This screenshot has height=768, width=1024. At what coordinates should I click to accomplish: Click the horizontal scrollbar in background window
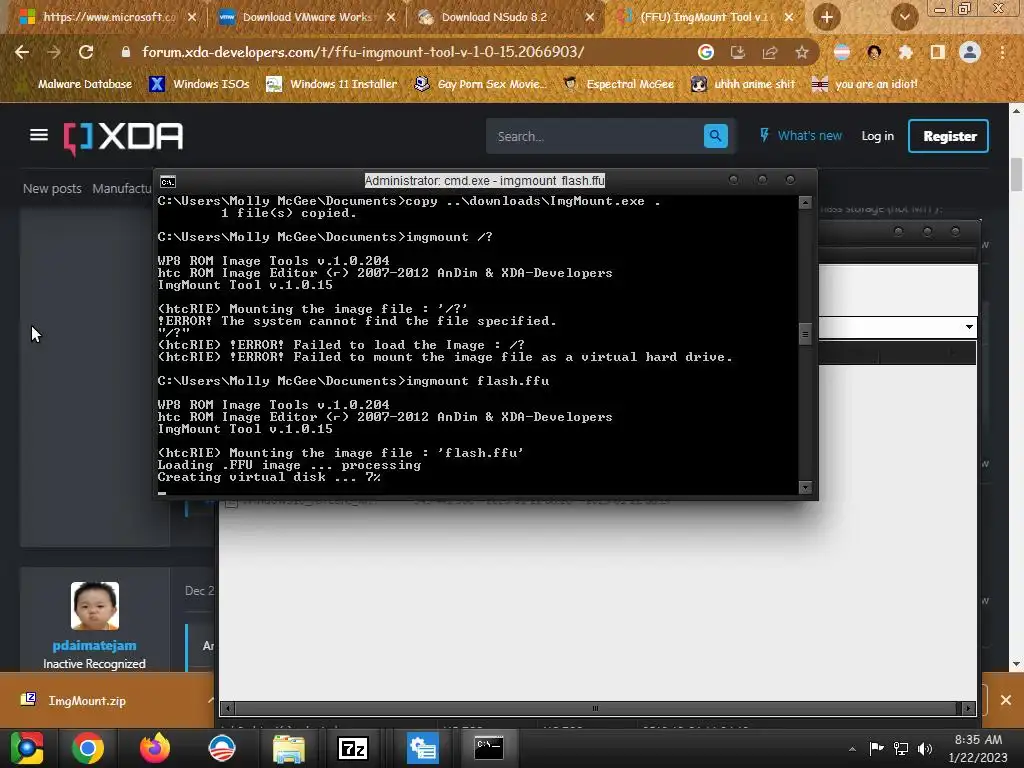595,708
